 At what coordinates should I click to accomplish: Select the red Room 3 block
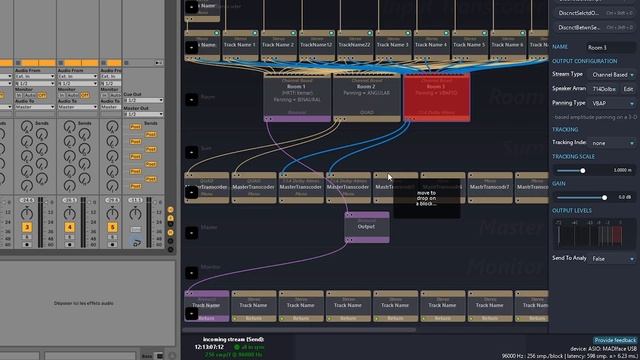pos(436,97)
